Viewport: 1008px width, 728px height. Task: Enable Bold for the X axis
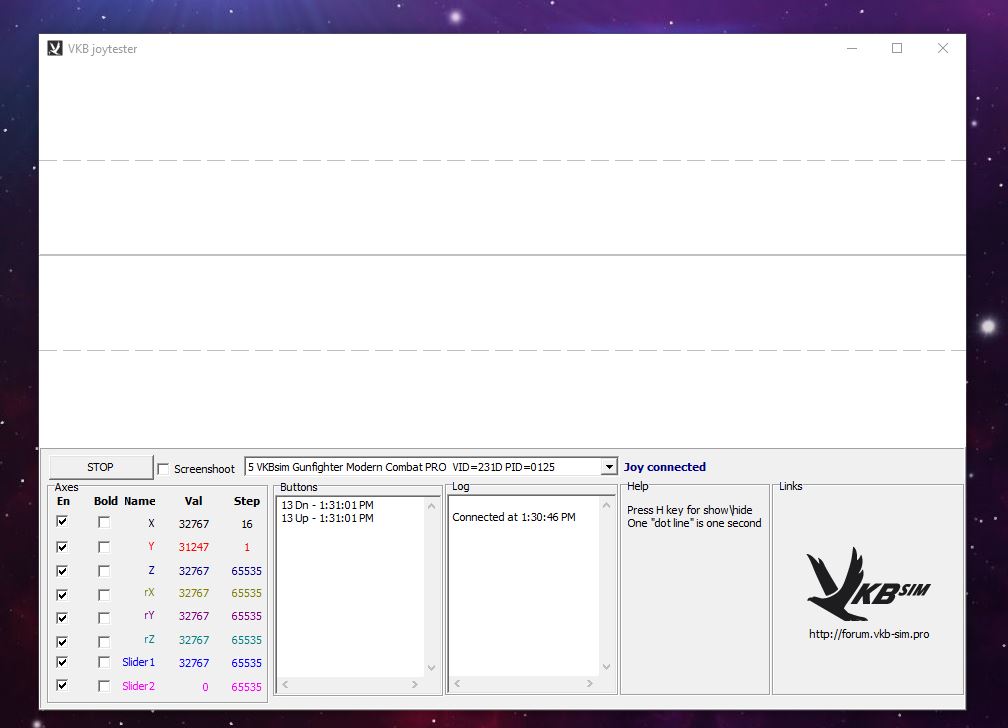104,522
